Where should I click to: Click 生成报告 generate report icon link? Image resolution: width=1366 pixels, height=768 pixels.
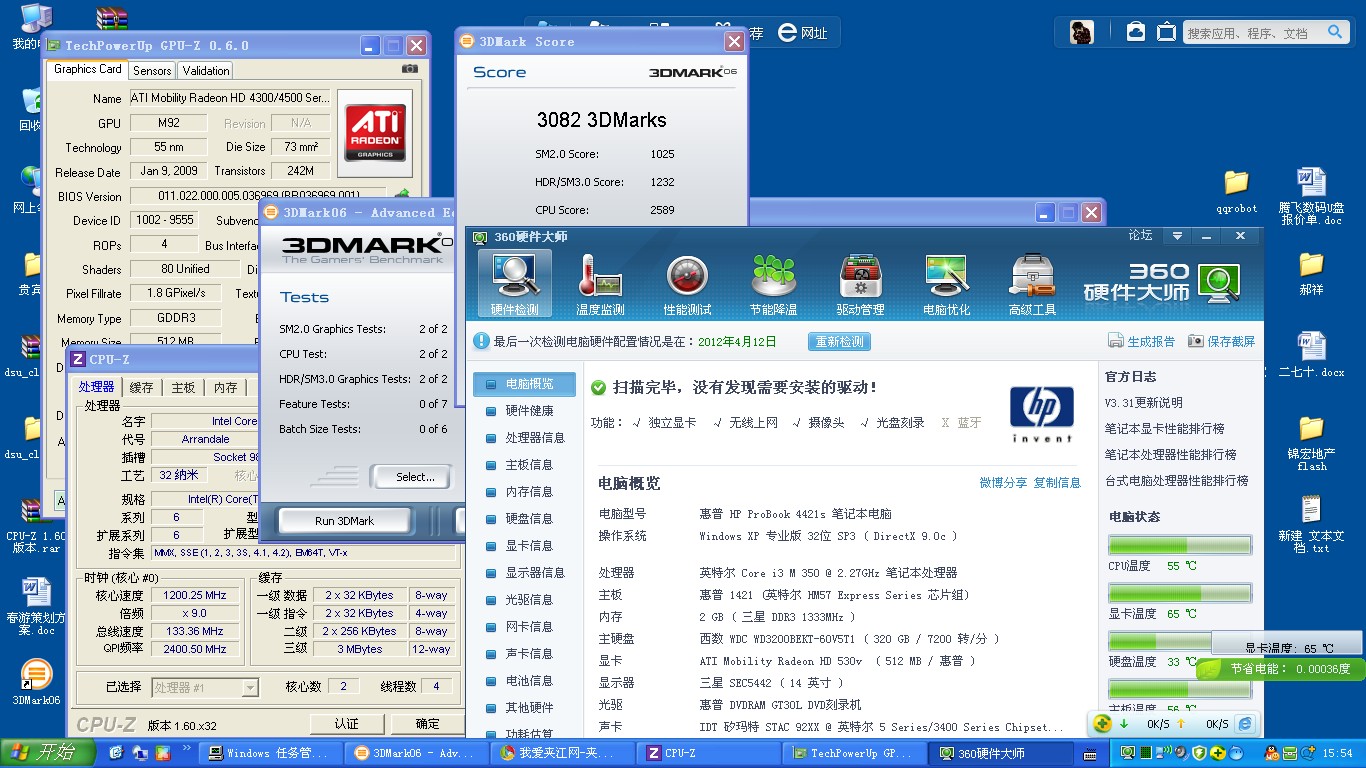[1142, 341]
